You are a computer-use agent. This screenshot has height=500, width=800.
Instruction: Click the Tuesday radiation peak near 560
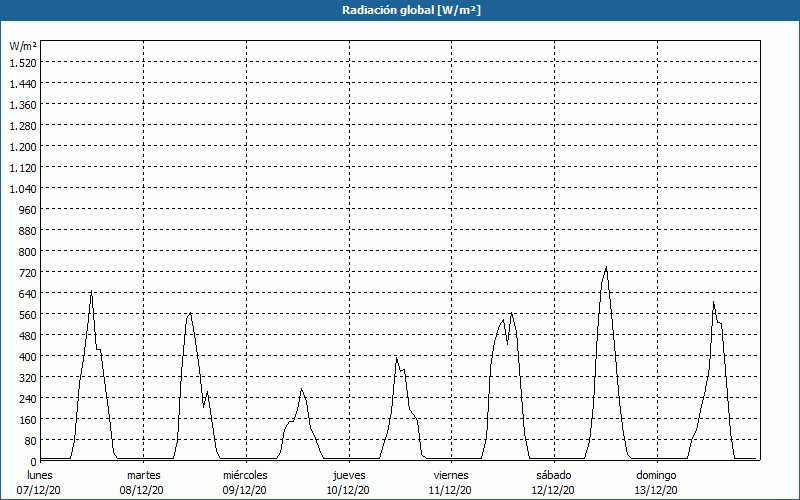pos(190,313)
